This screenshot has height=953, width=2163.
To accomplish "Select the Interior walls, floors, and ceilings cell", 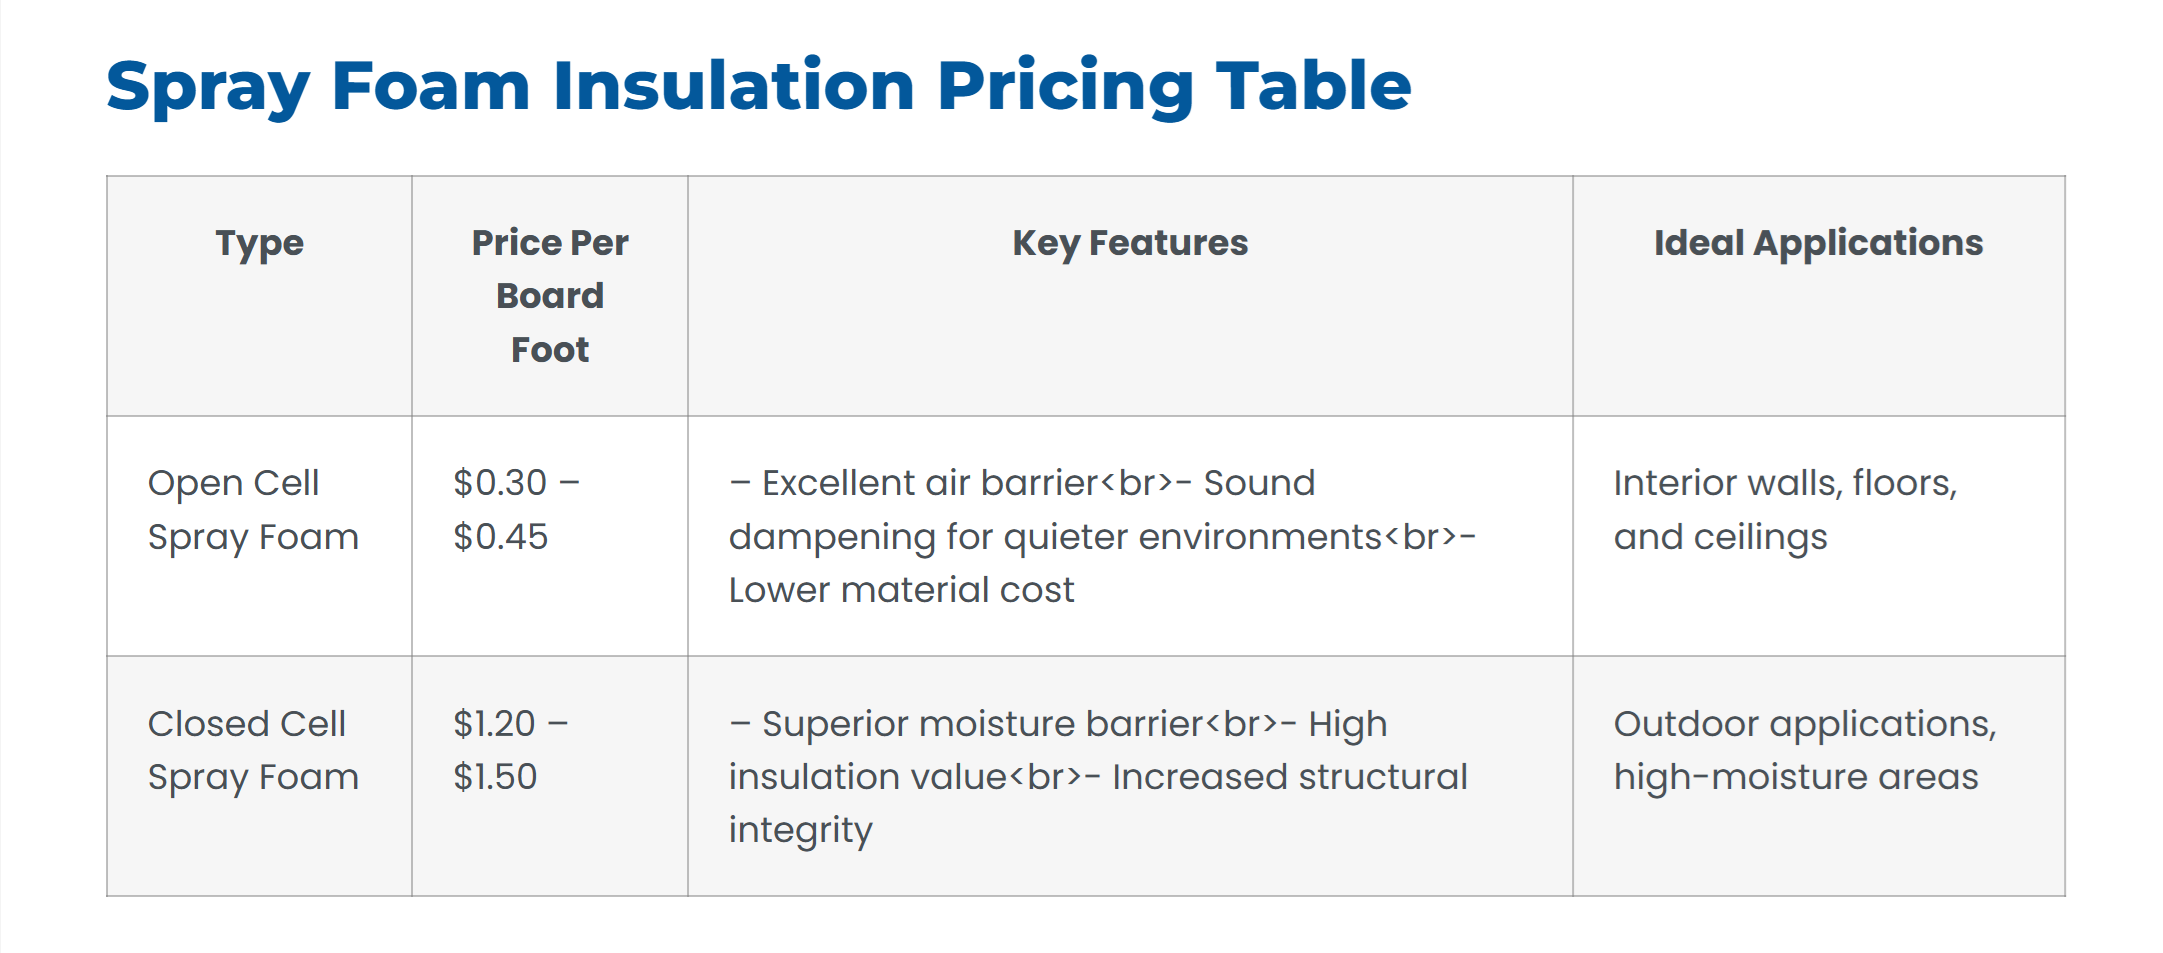I will pyautogui.click(x=1785, y=510).
